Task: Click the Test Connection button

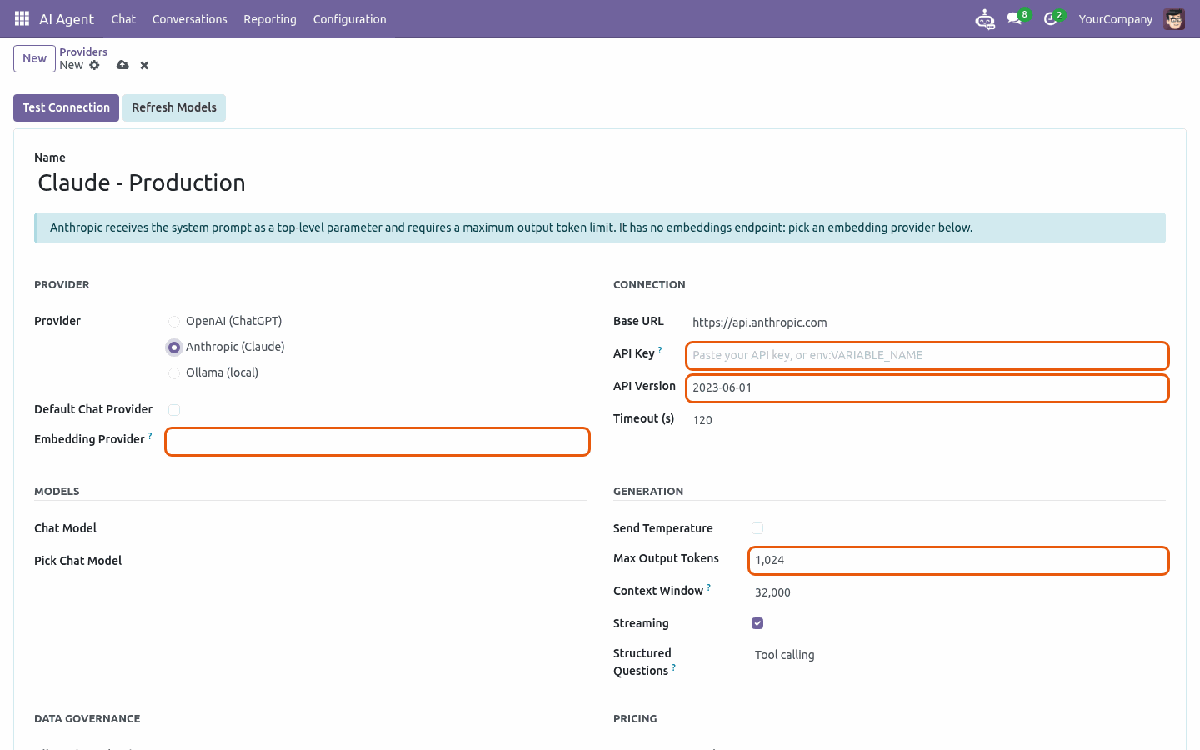Action: [66, 108]
